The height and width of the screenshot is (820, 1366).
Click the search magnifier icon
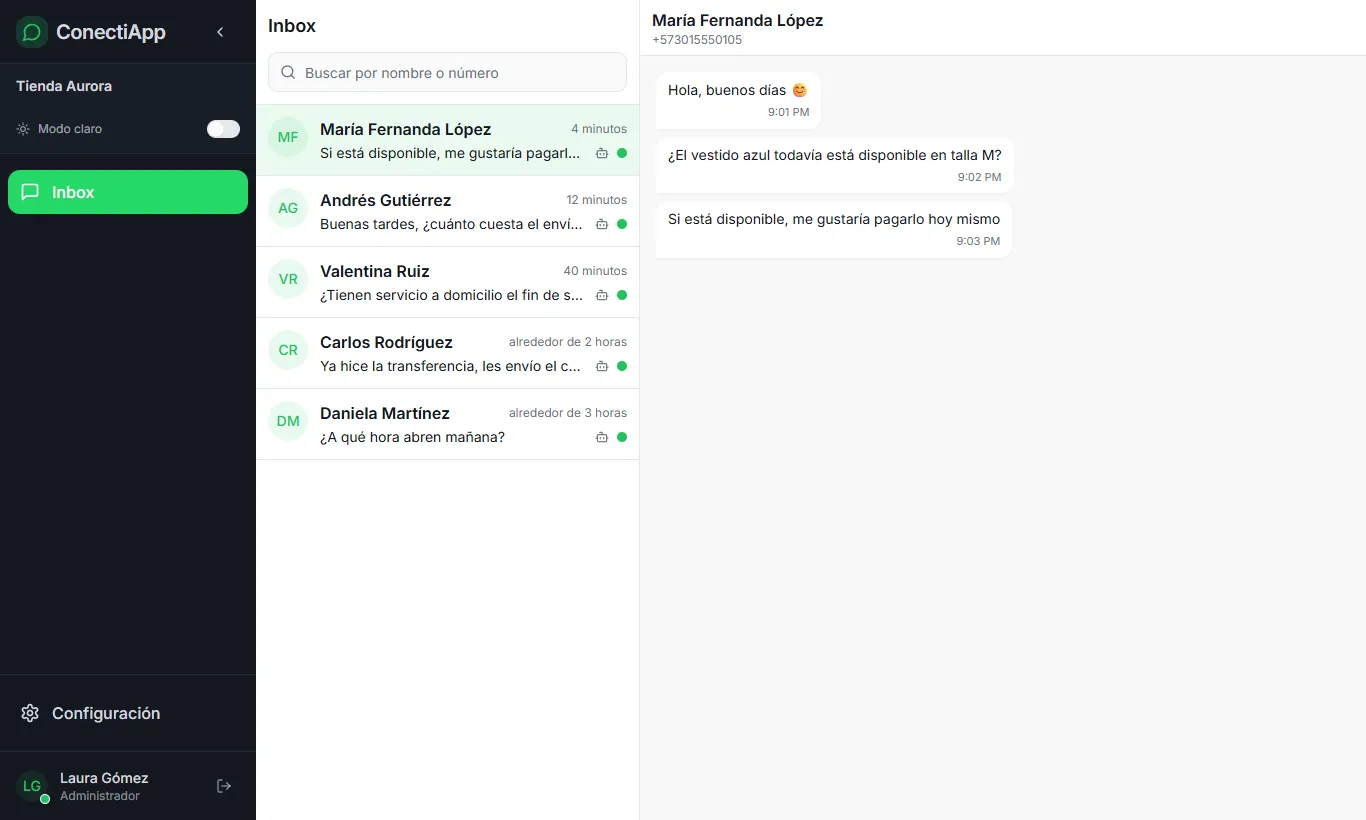(x=288, y=73)
